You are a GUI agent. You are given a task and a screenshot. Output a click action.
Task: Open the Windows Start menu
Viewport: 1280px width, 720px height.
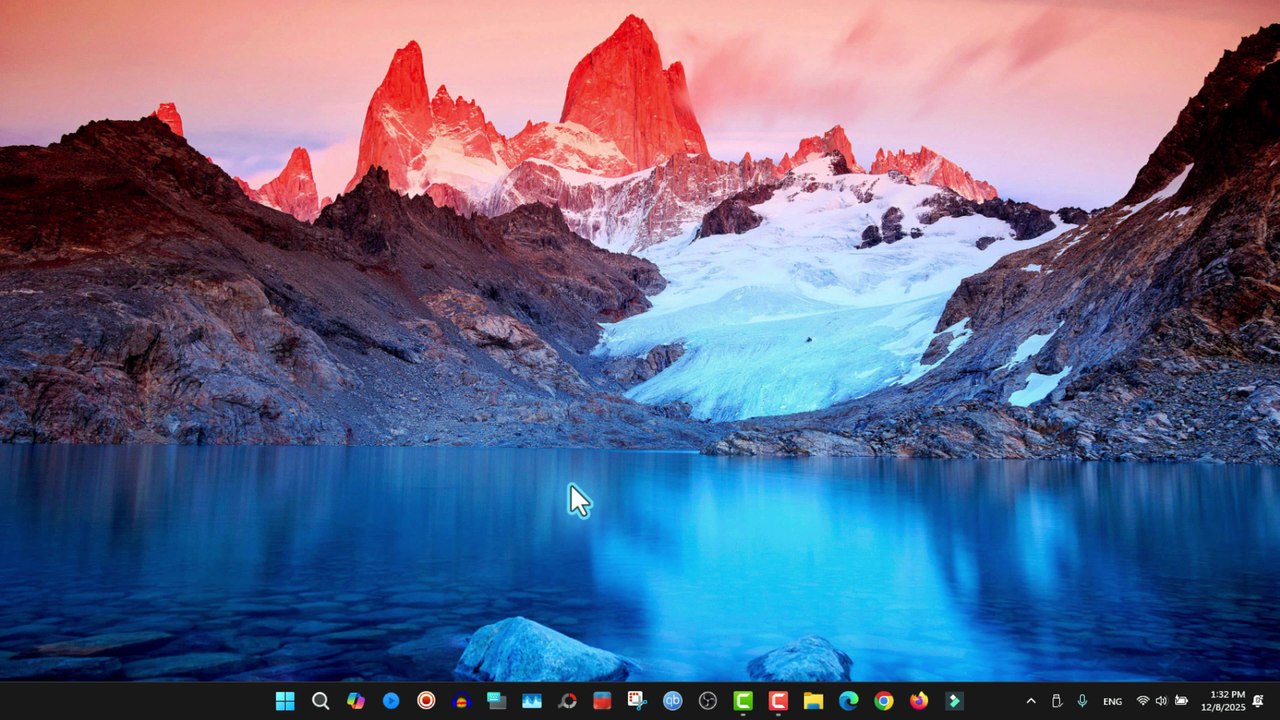[x=285, y=701]
